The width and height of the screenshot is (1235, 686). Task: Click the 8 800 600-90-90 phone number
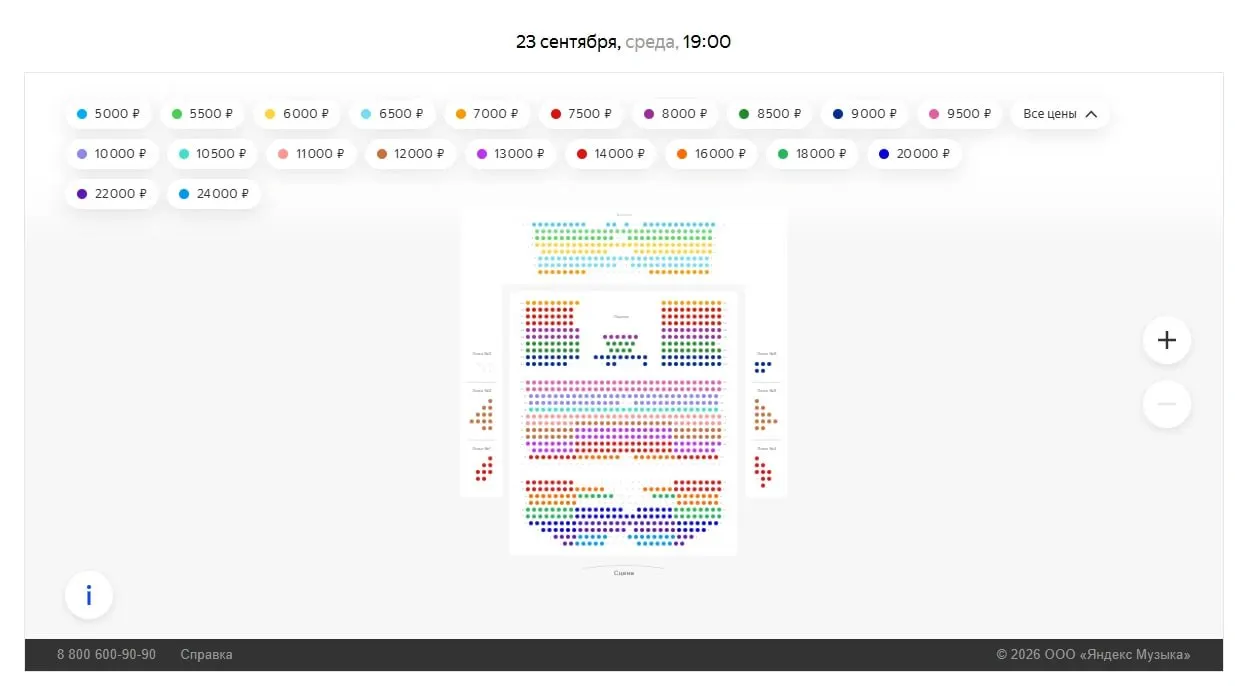(x=106, y=655)
